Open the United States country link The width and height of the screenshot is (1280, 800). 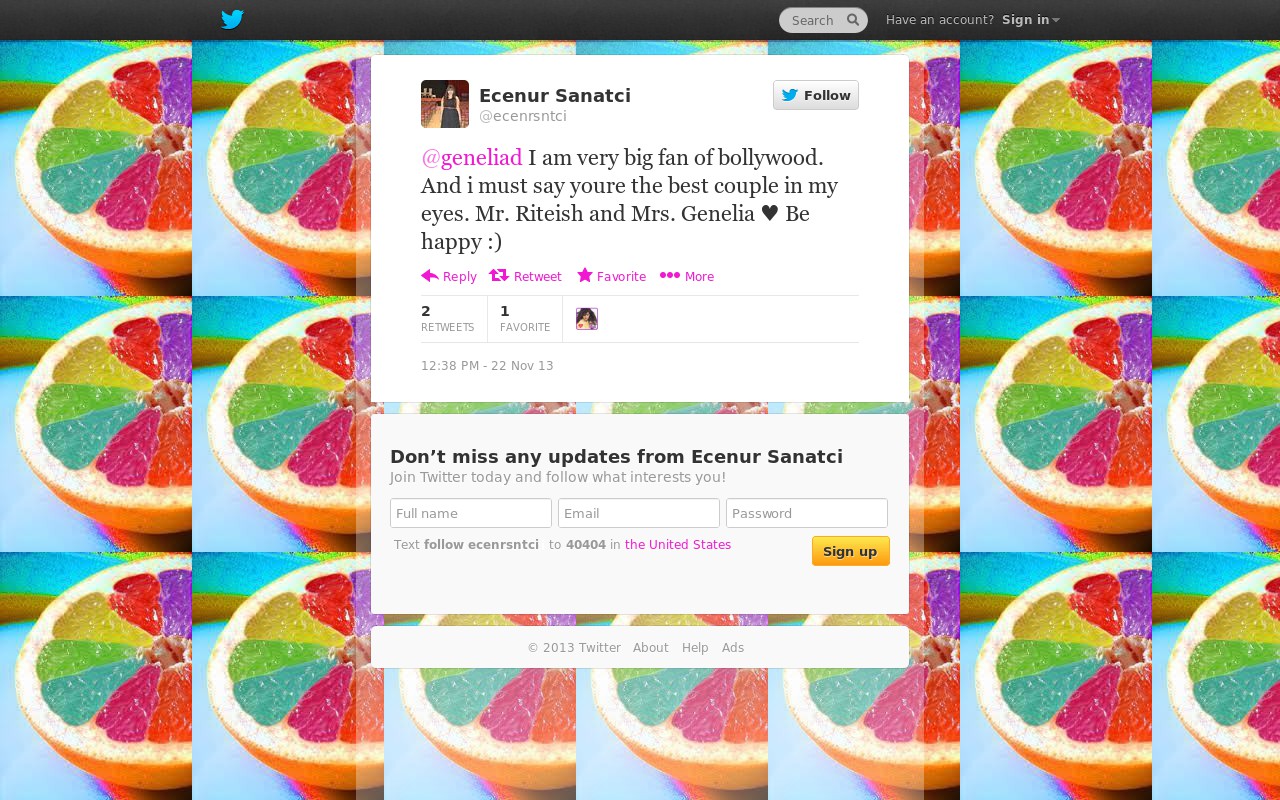coord(678,545)
